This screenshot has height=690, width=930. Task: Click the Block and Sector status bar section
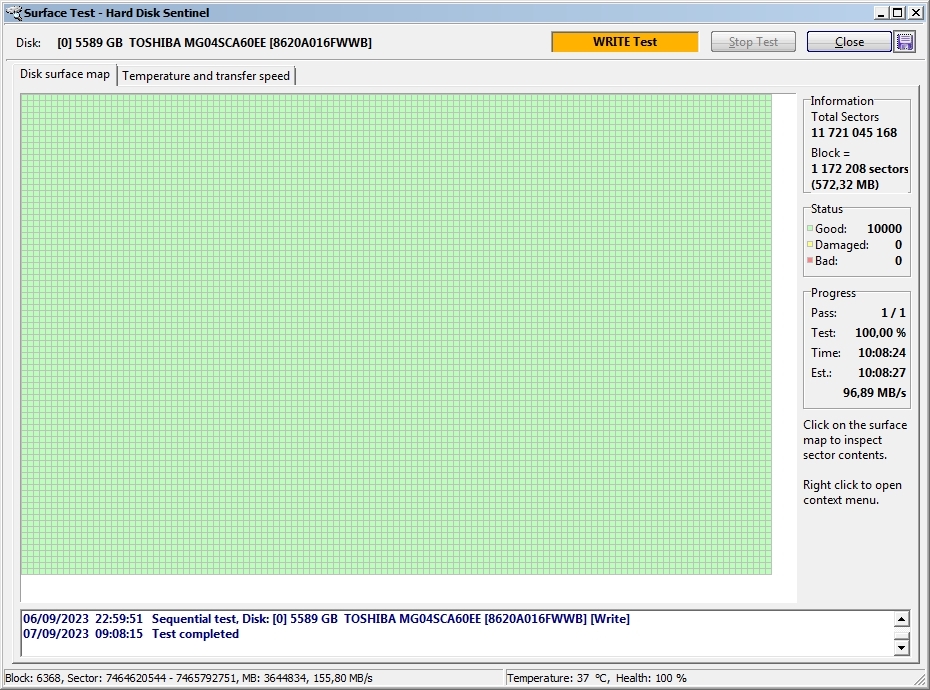189,678
